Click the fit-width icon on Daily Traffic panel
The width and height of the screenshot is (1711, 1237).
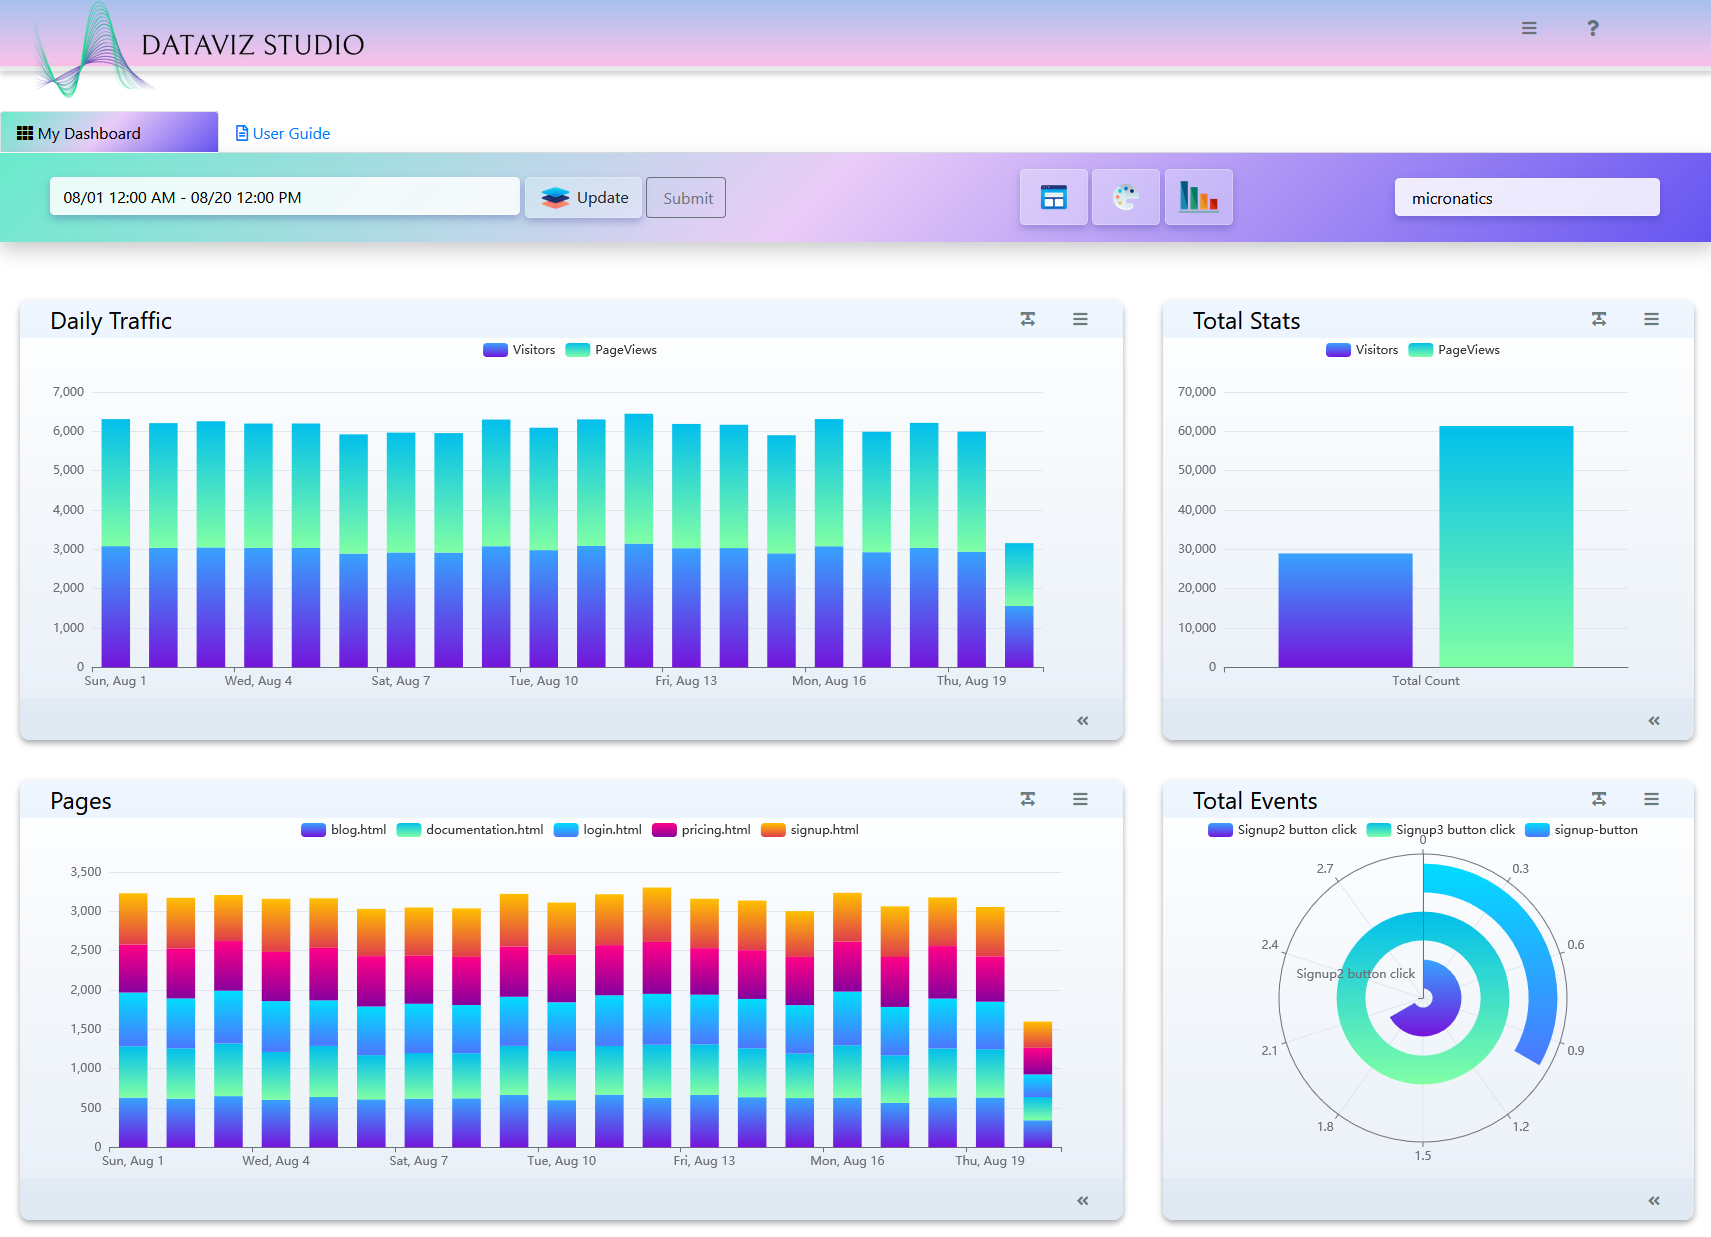1027,319
